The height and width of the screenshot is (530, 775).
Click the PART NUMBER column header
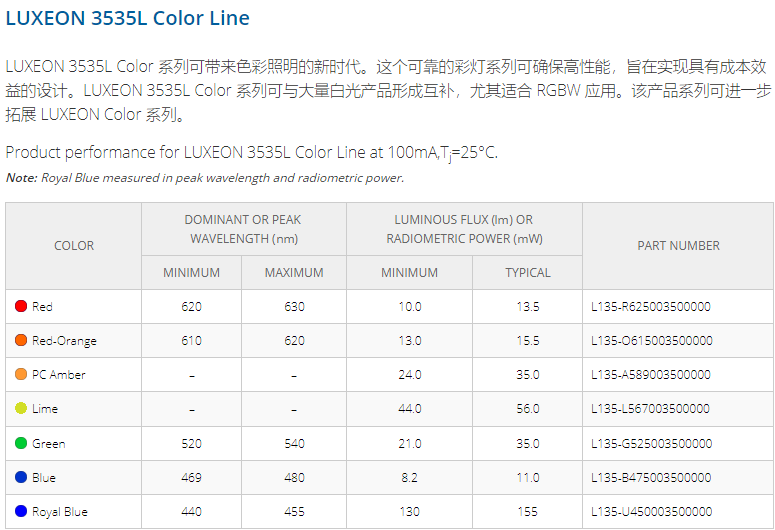click(678, 246)
